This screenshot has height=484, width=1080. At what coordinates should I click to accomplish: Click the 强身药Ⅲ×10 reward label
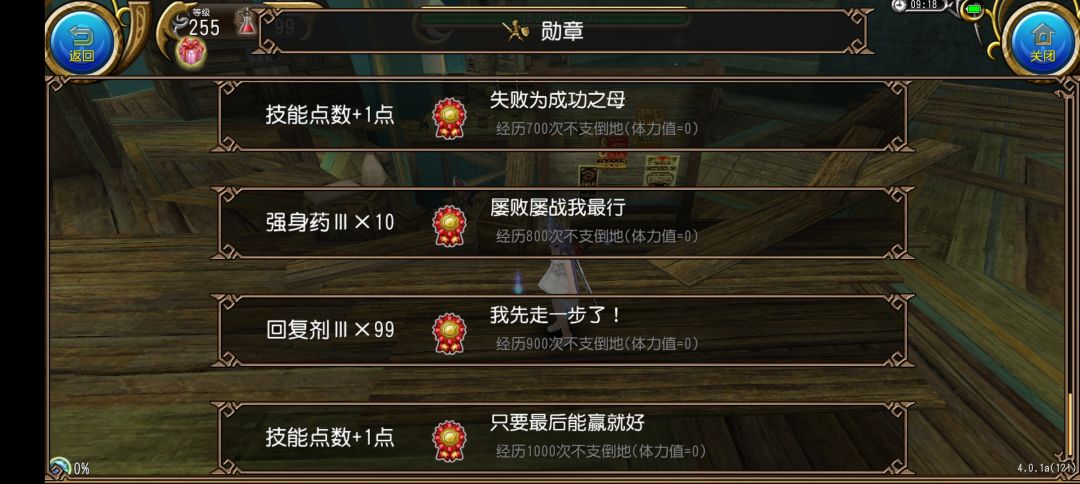(x=330, y=222)
